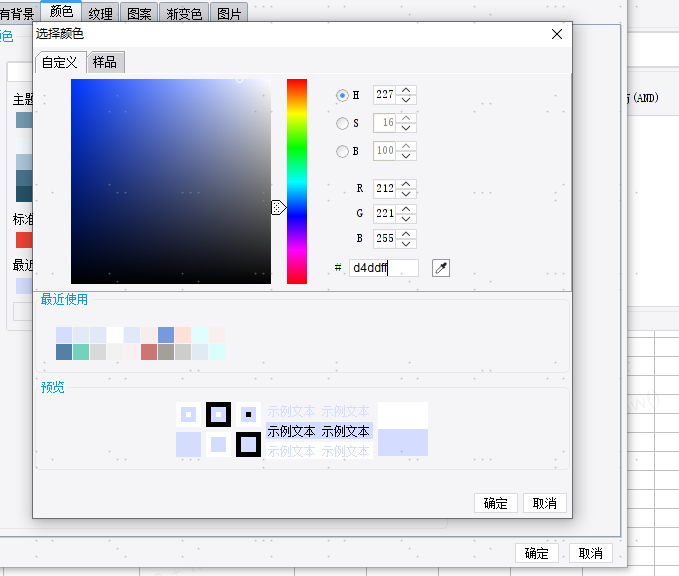This screenshot has width=679, height=576.
Task: Open the 图案 tab in the background dialog
Action: point(139,13)
